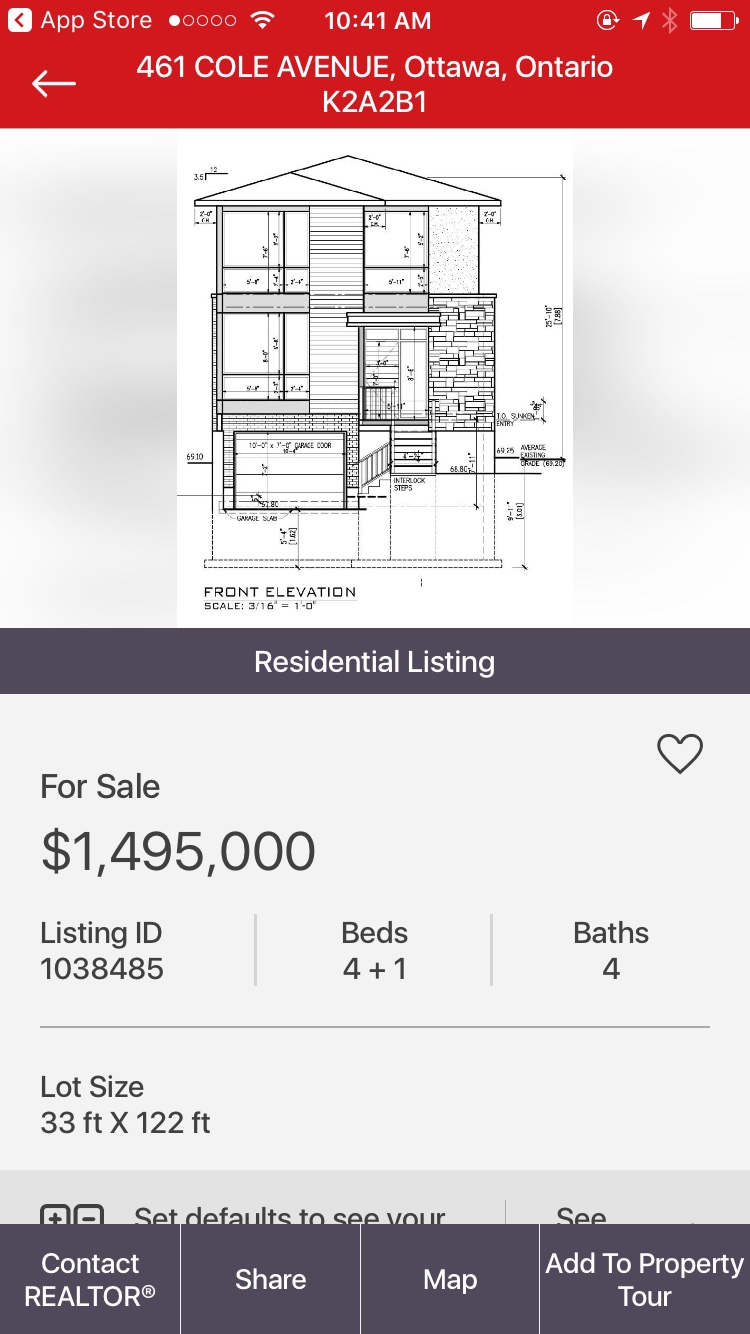
Task: Open the Map view
Action: coord(450,1279)
